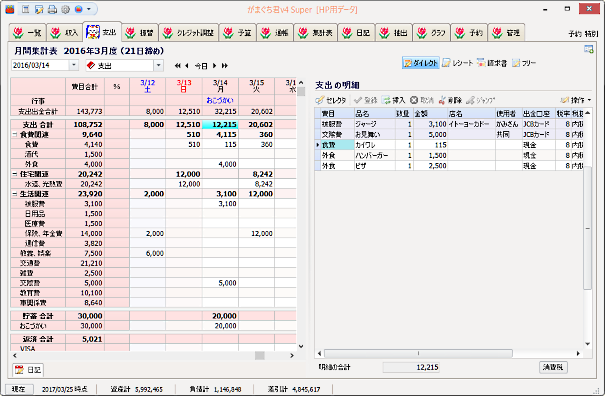
Task: Click the 品名 column header in detail grid
Action: coord(374,113)
